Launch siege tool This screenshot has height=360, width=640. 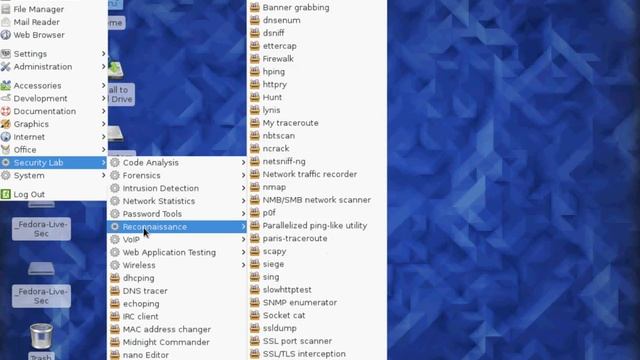[x=317, y=264]
